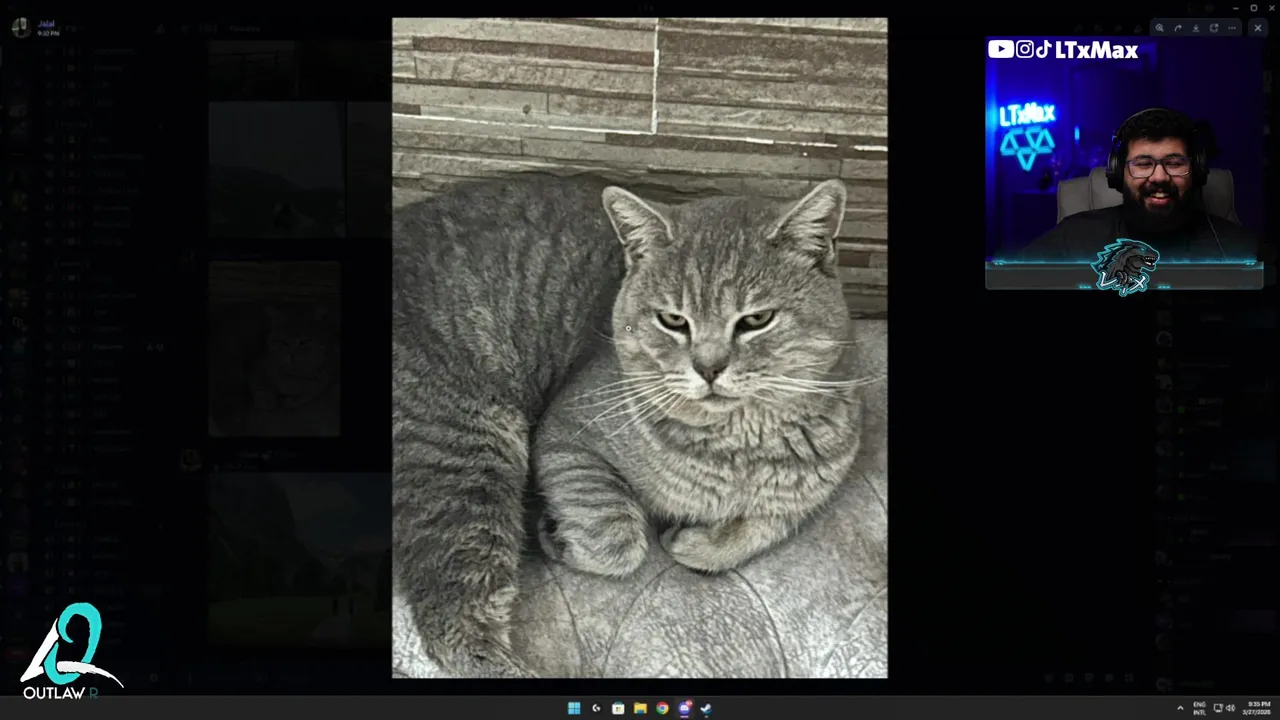Click the ENG INTL language indicator

tap(1200, 708)
